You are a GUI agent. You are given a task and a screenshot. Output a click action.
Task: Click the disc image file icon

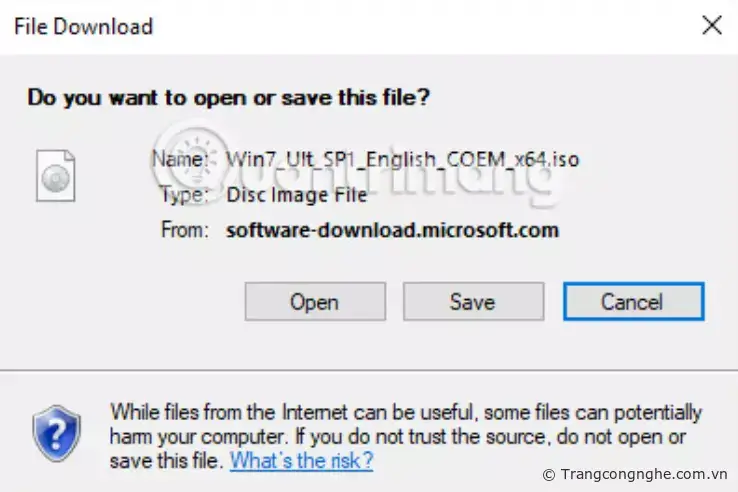coord(55,175)
